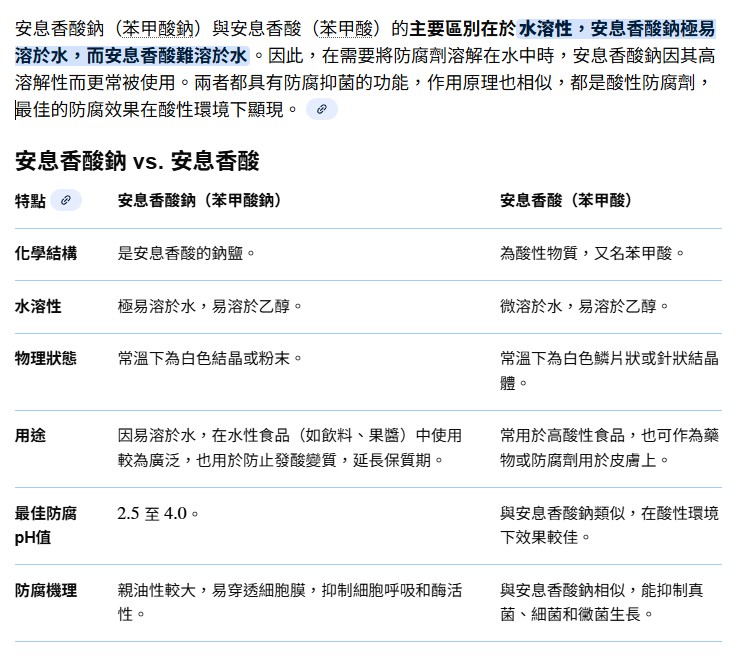The width and height of the screenshot is (742, 669).
Task: Click the cell starting with 親油性較大
Action: [x=290, y=602]
